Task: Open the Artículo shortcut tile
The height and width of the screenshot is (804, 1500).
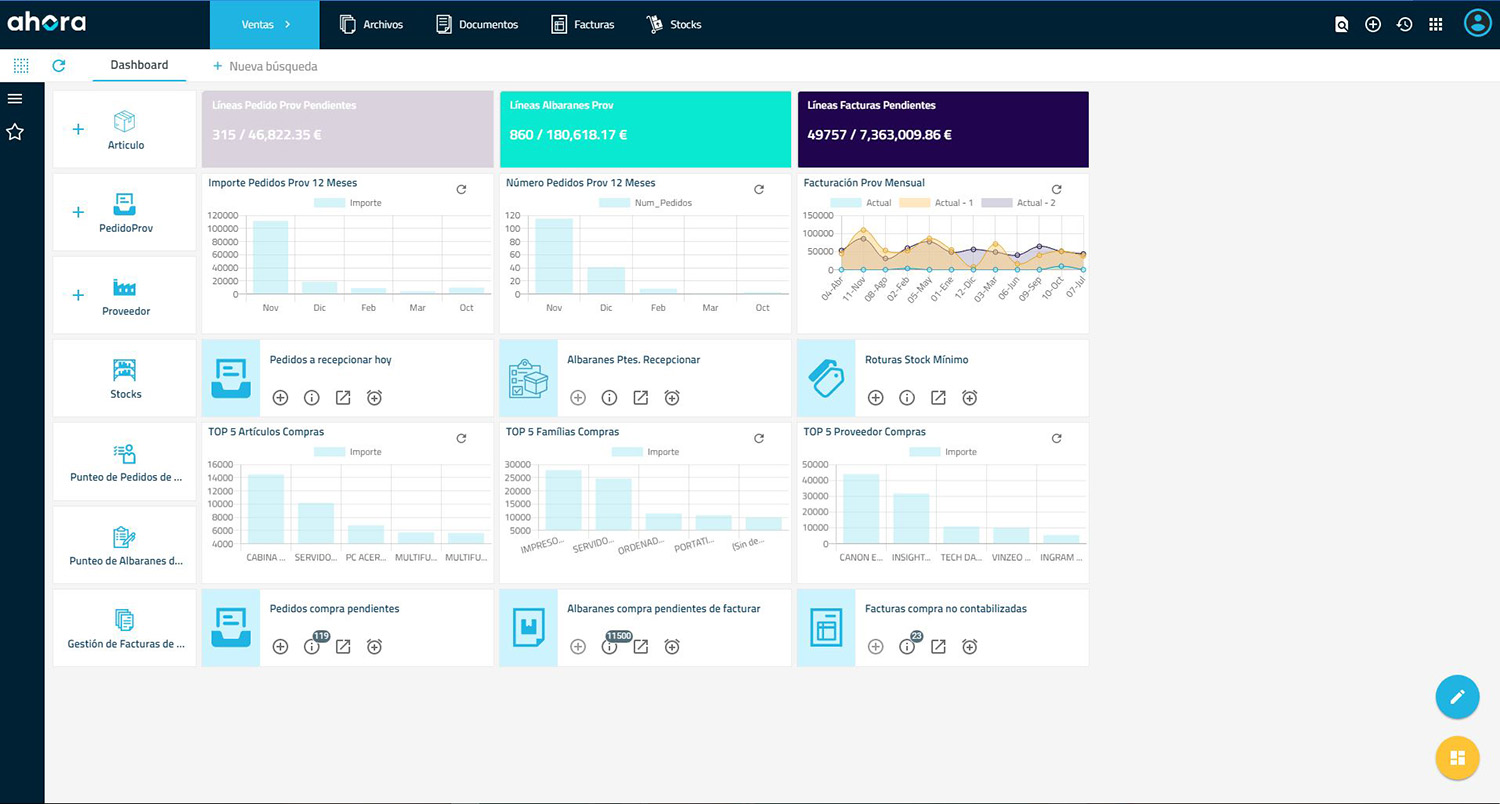Action: coord(125,129)
